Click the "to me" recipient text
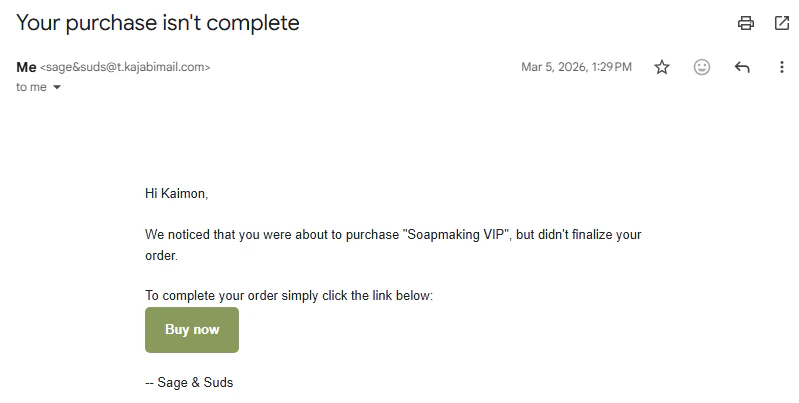 (x=31, y=87)
